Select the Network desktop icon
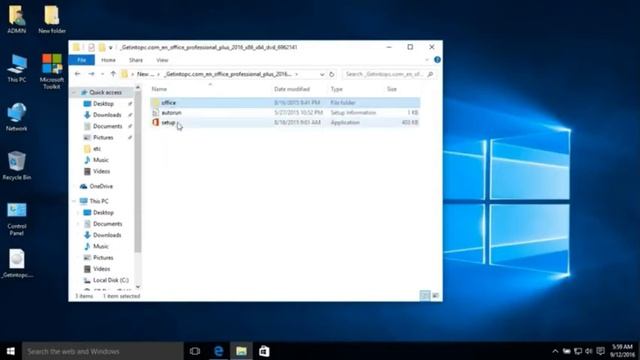This screenshot has width=640, height=360. point(16,117)
